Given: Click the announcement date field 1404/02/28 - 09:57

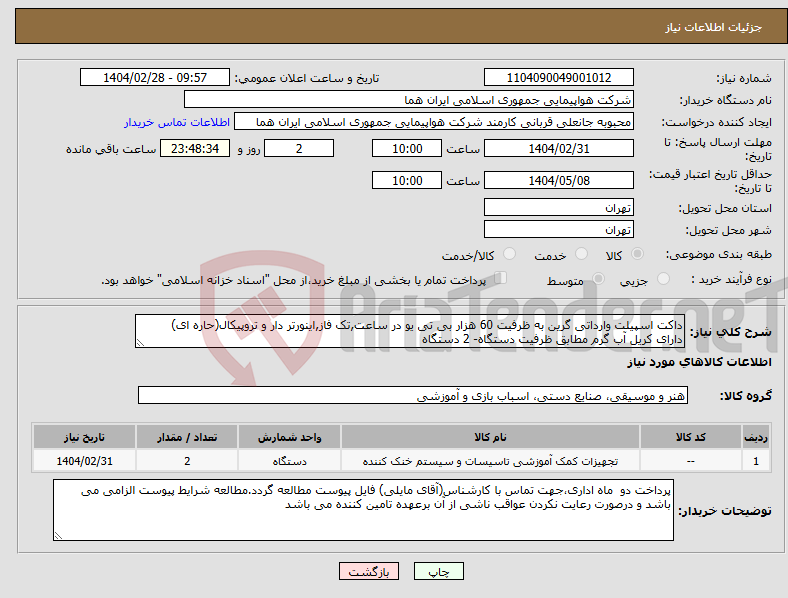Looking at the screenshot, I should [x=155, y=77].
